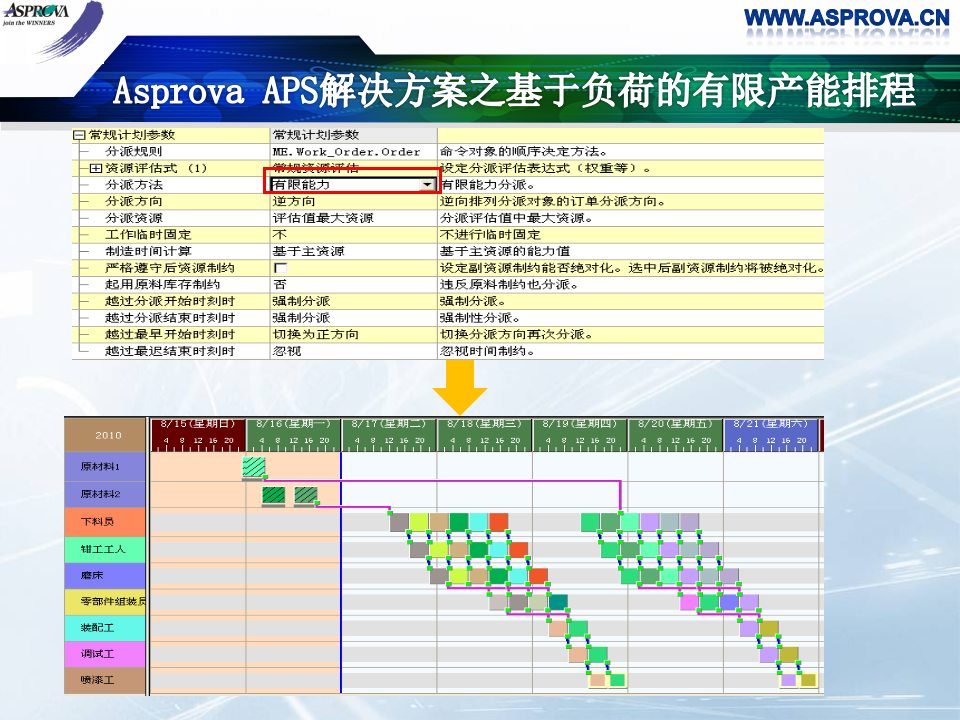Select the 工作临时固定 row label
Viewport: 960px width, 720px height.
[x=148, y=234]
